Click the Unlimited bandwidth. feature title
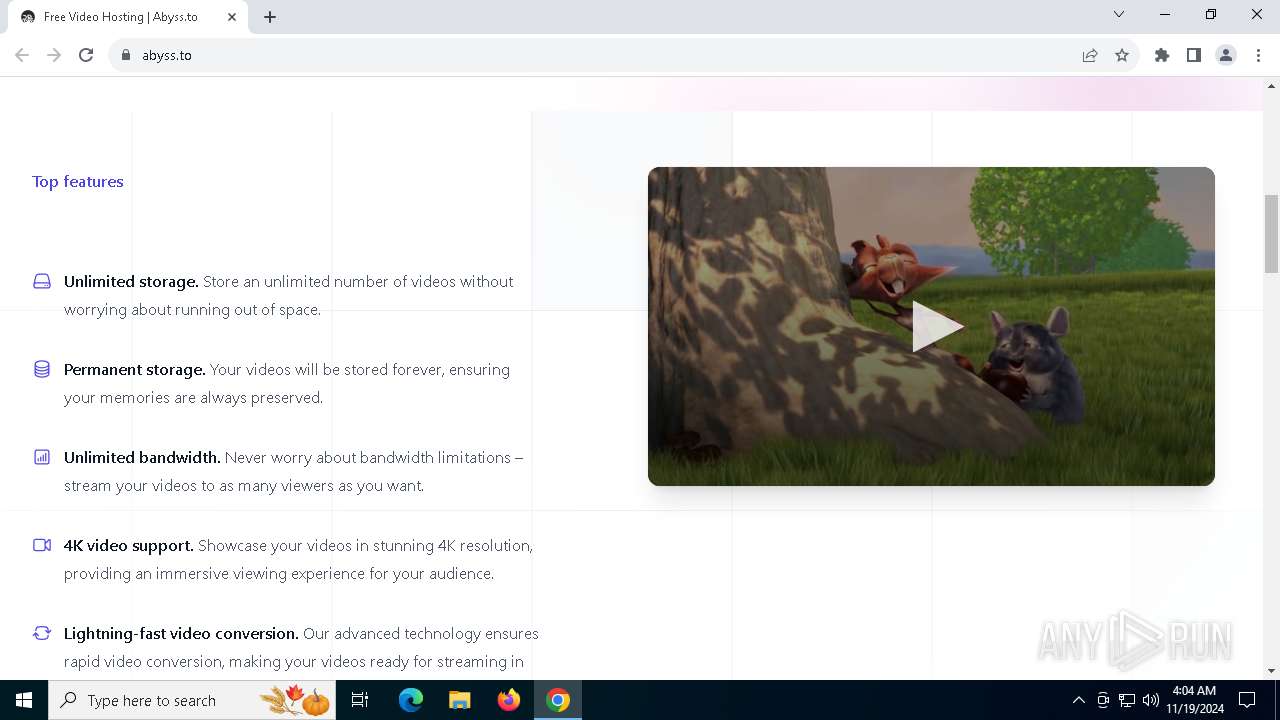Image resolution: width=1280 pixels, height=720 pixels. [142, 458]
